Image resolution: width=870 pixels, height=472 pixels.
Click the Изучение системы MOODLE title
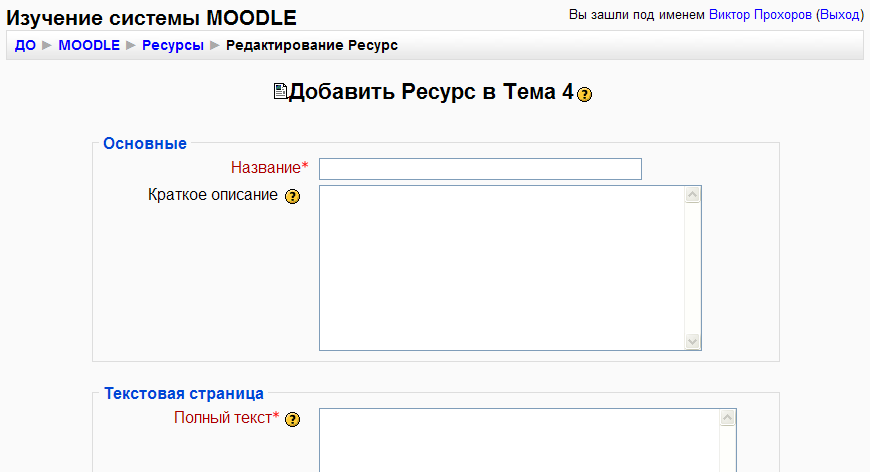click(x=151, y=18)
